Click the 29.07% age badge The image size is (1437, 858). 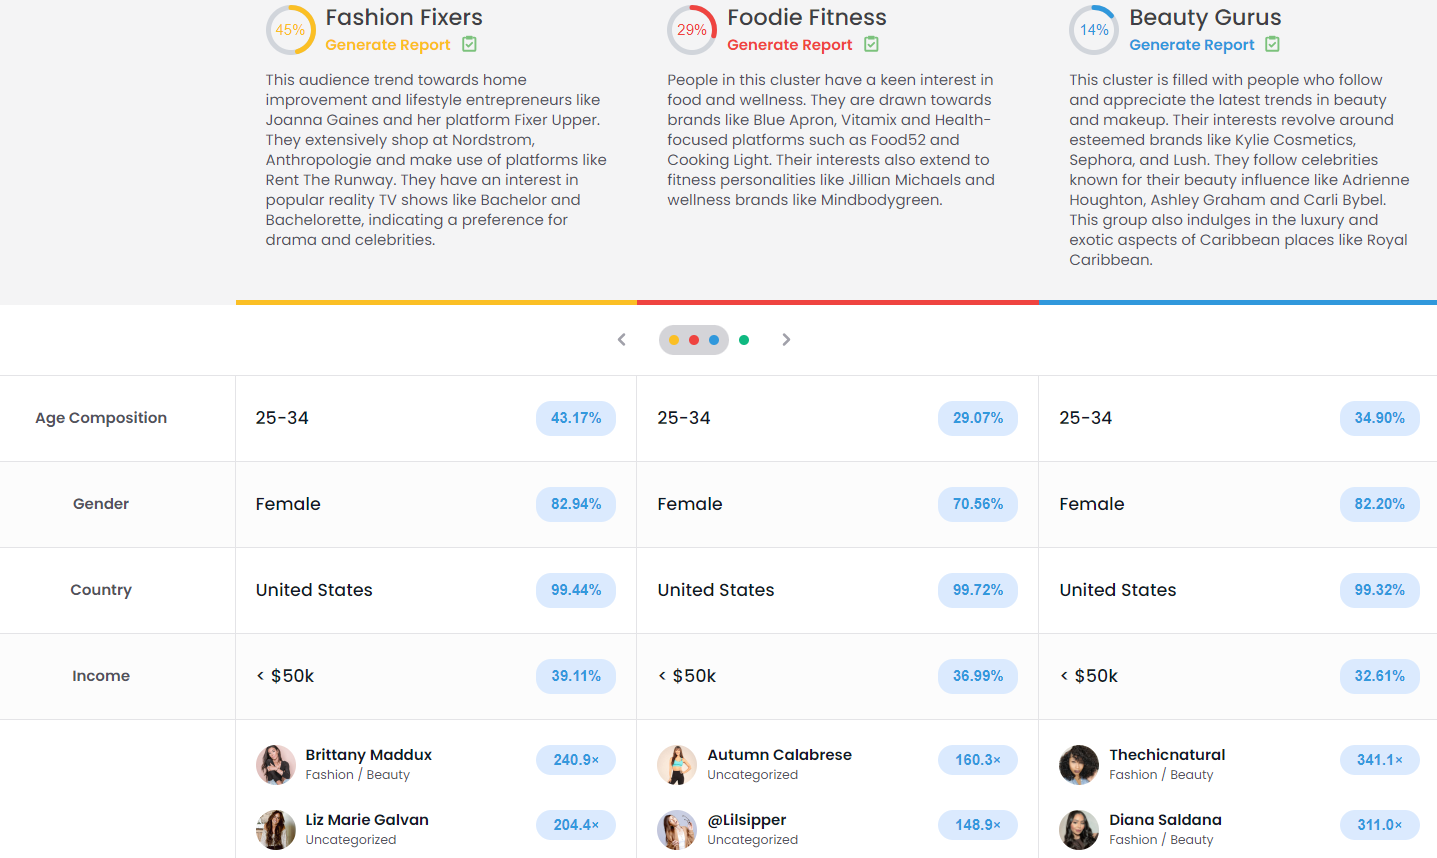[978, 418]
